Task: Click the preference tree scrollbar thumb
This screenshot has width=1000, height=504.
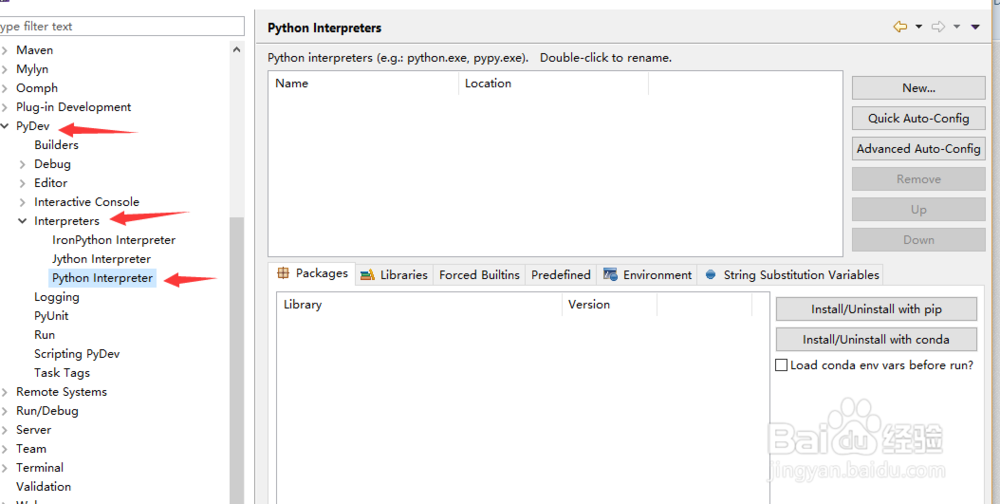Action: click(x=237, y=360)
